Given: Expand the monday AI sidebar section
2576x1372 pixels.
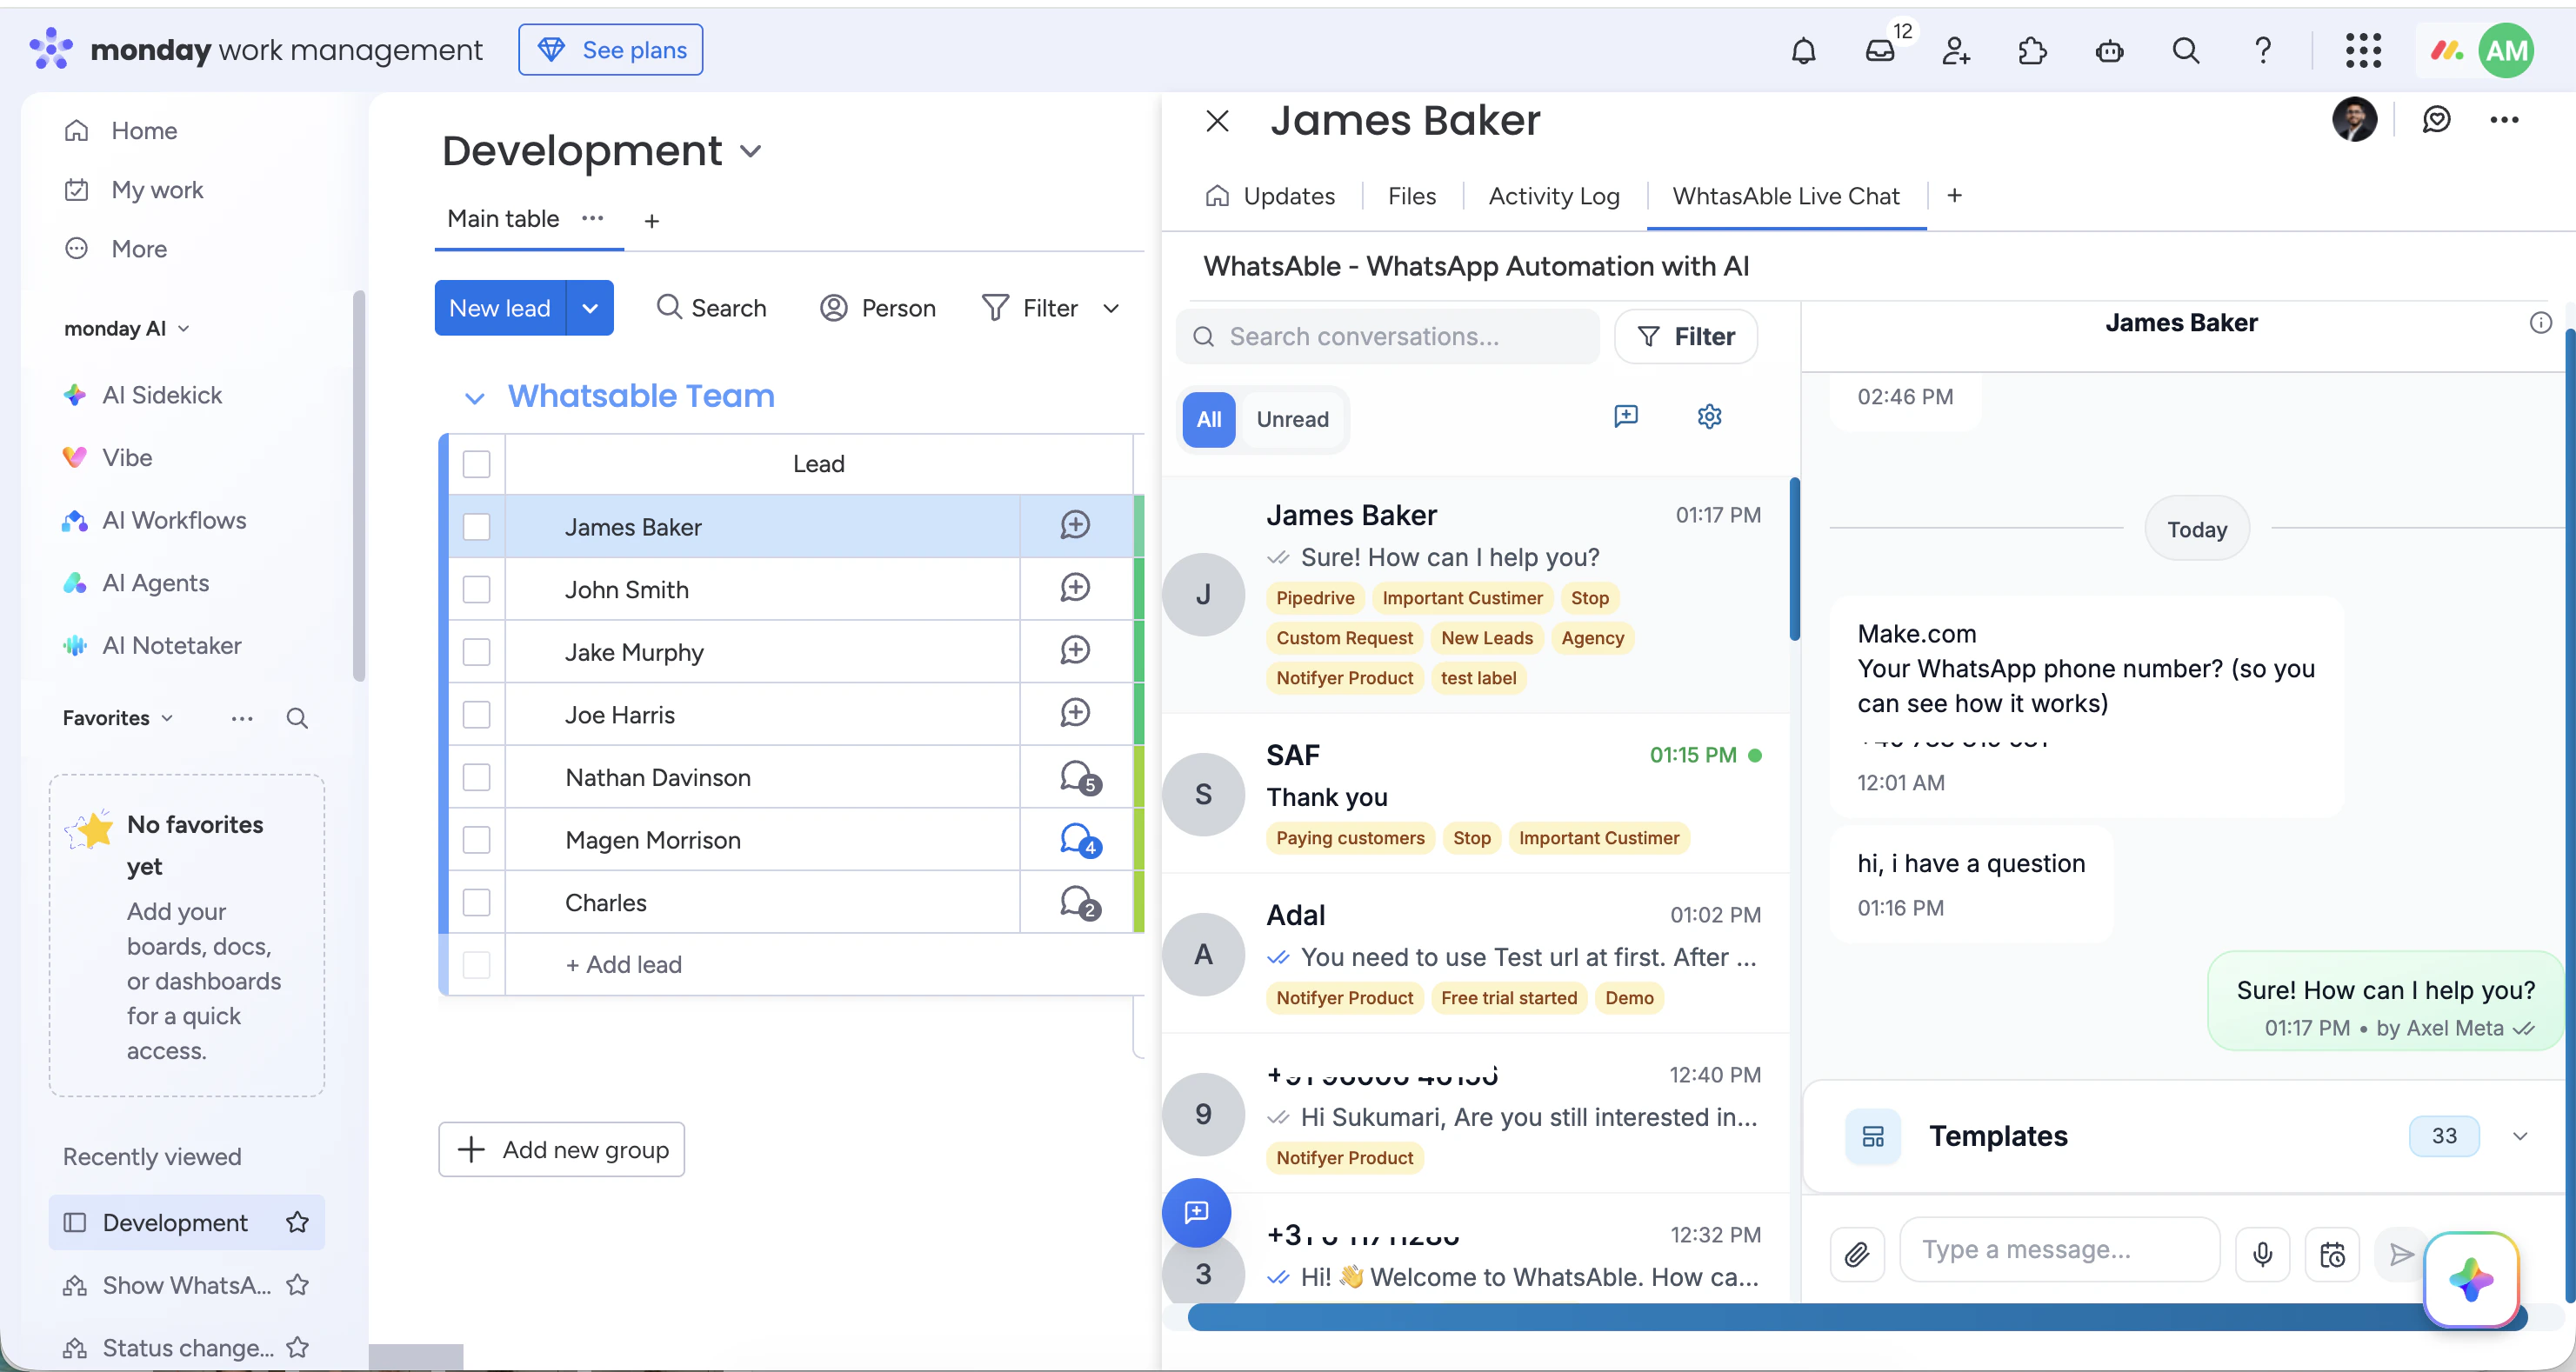Looking at the screenshot, I should coord(183,328).
